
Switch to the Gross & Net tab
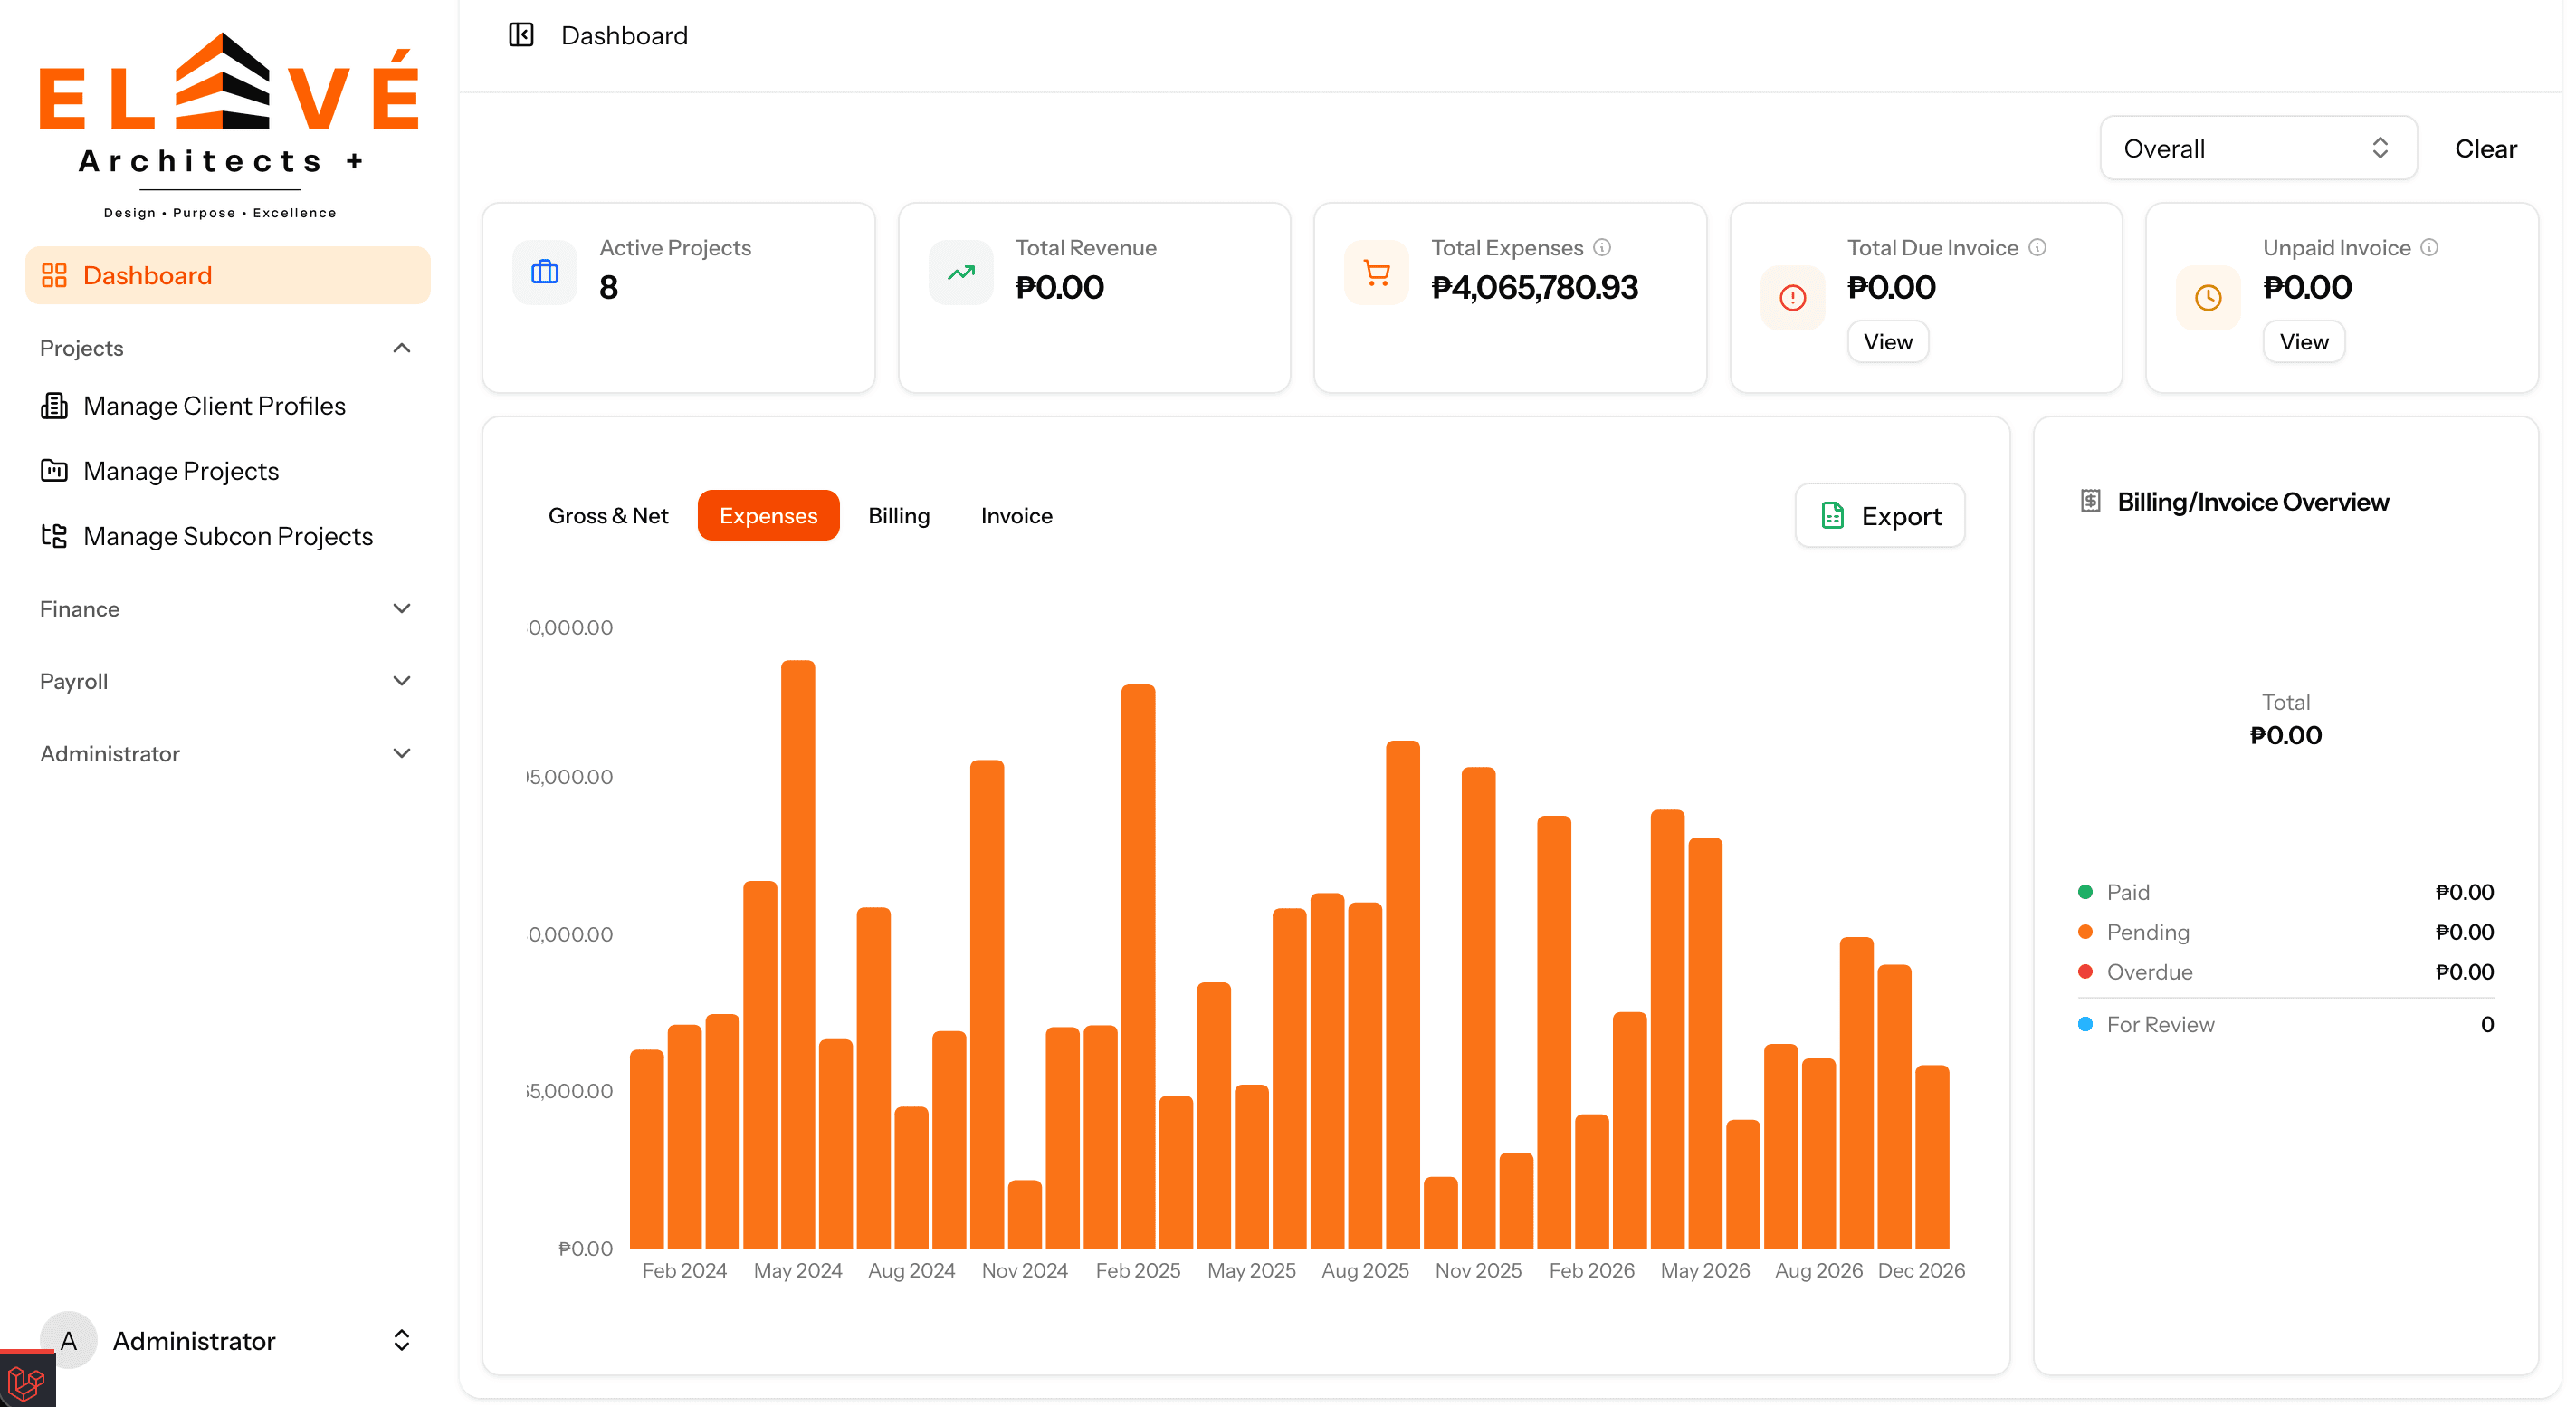click(608, 516)
